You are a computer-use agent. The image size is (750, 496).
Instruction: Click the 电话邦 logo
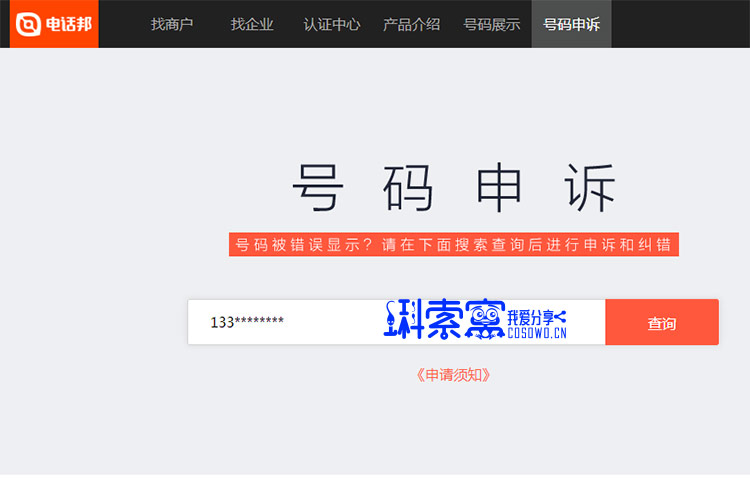[54, 23]
